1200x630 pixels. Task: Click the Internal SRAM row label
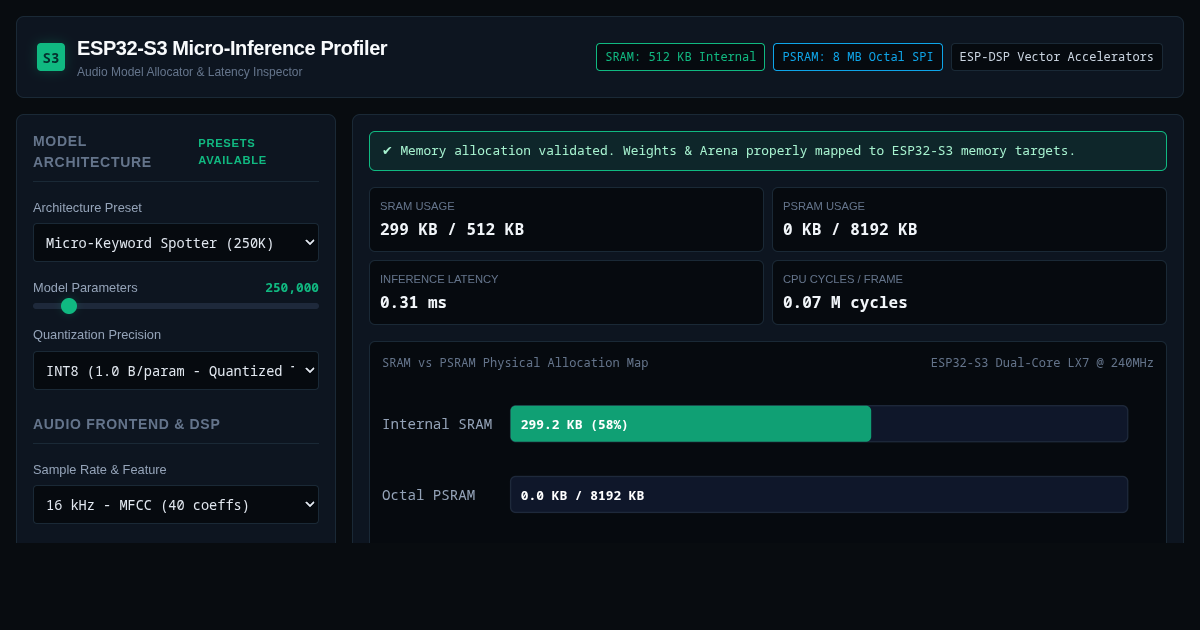coord(437,424)
